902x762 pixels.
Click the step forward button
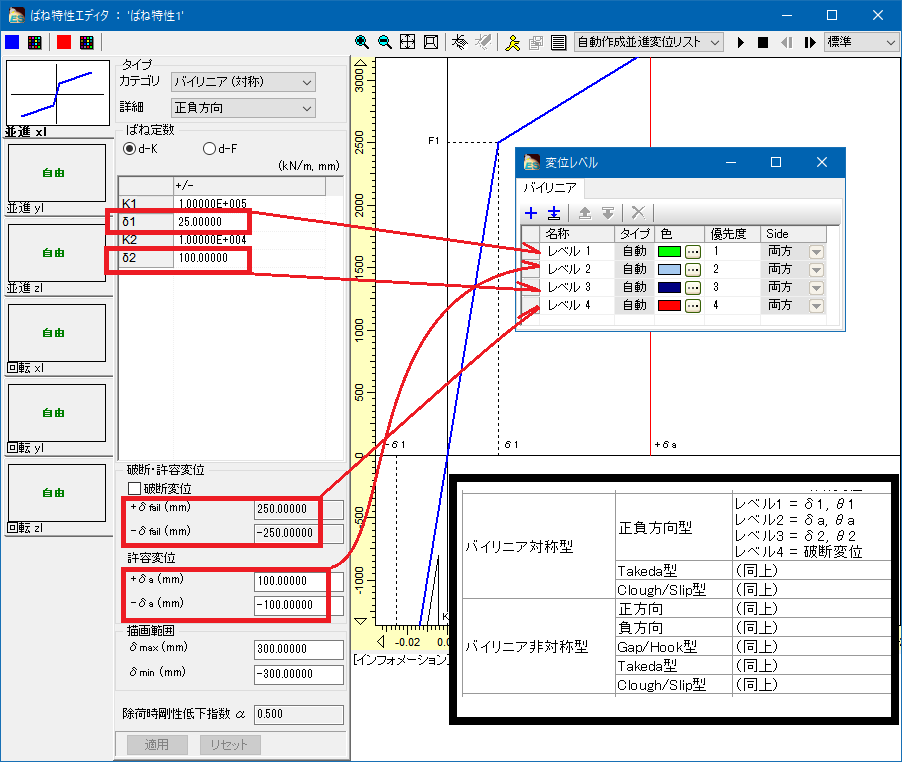coord(810,43)
